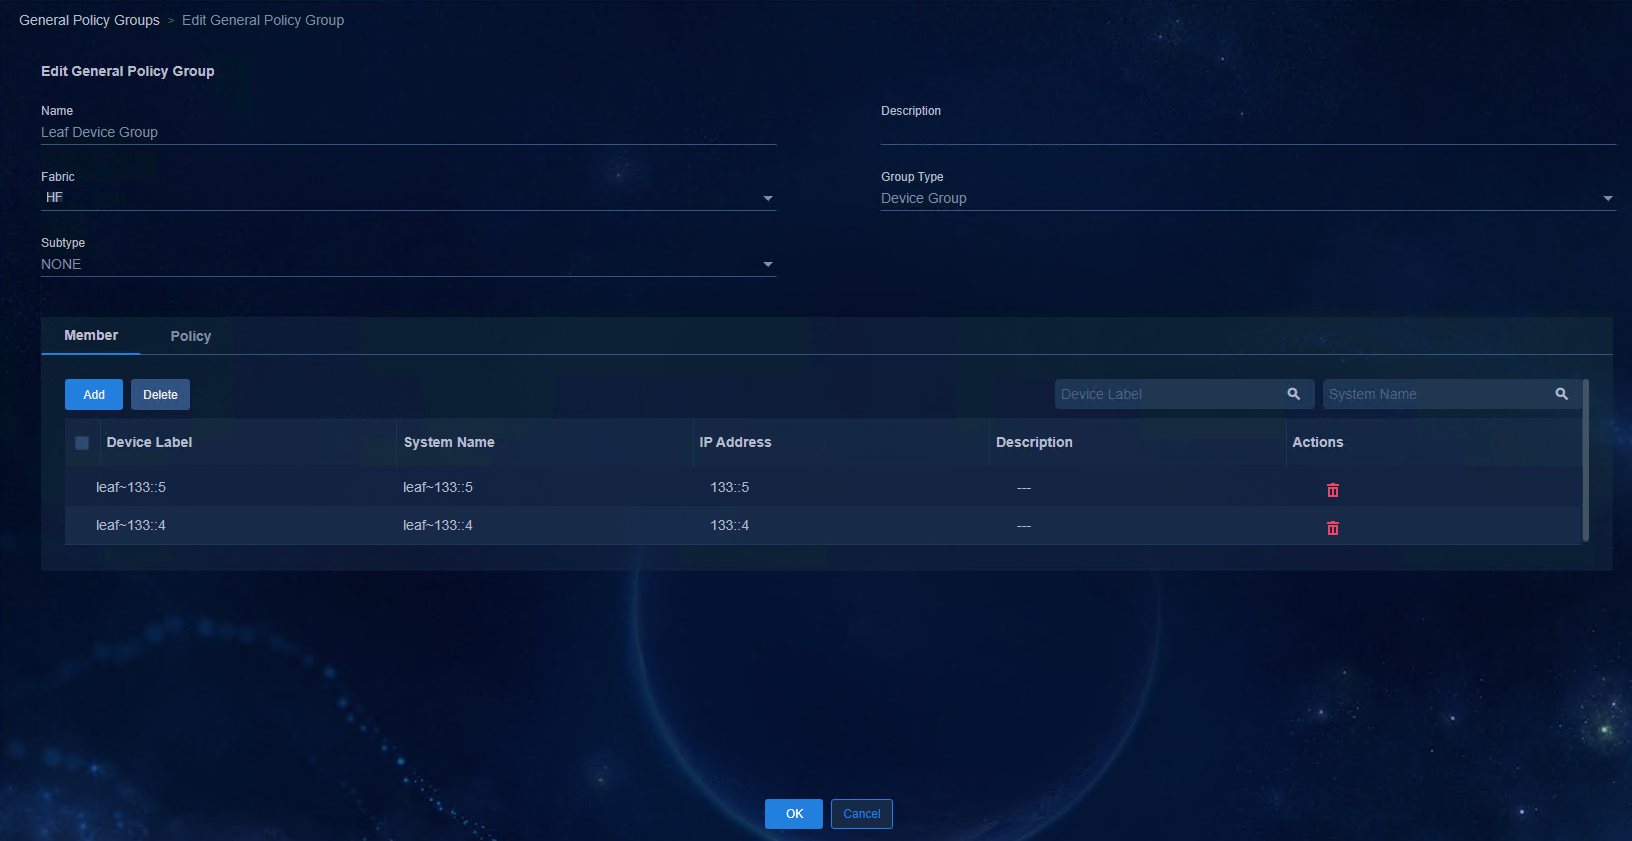The width and height of the screenshot is (1632, 841).
Task: Click the Description column header in table
Action: pos(1034,442)
